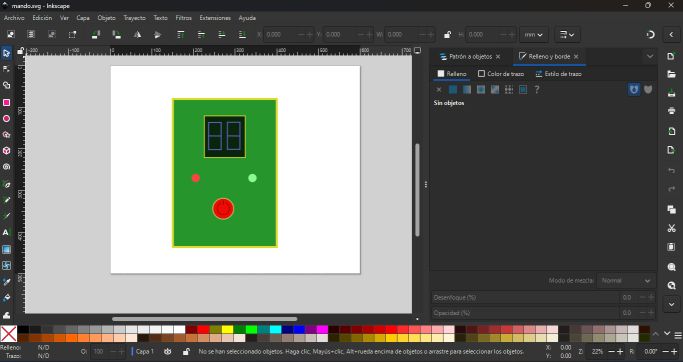The image size is (683, 362).
Task: Choose the Paint bucket tool
Action: coord(6,298)
